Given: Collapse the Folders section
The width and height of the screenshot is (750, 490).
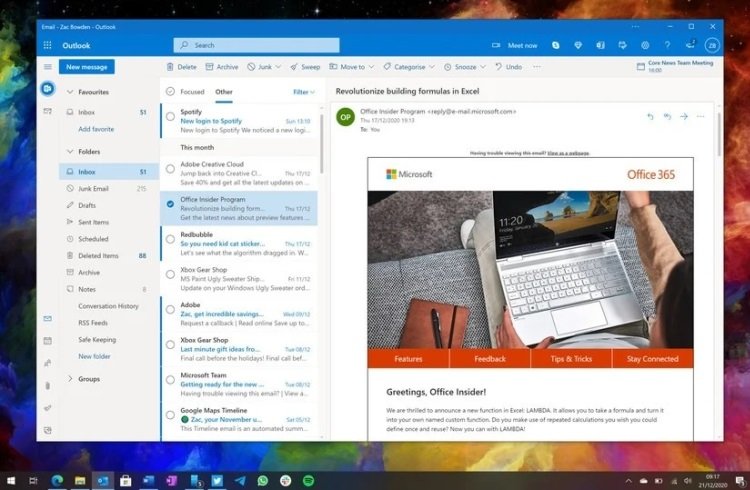Looking at the screenshot, I should [x=70, y=151].
